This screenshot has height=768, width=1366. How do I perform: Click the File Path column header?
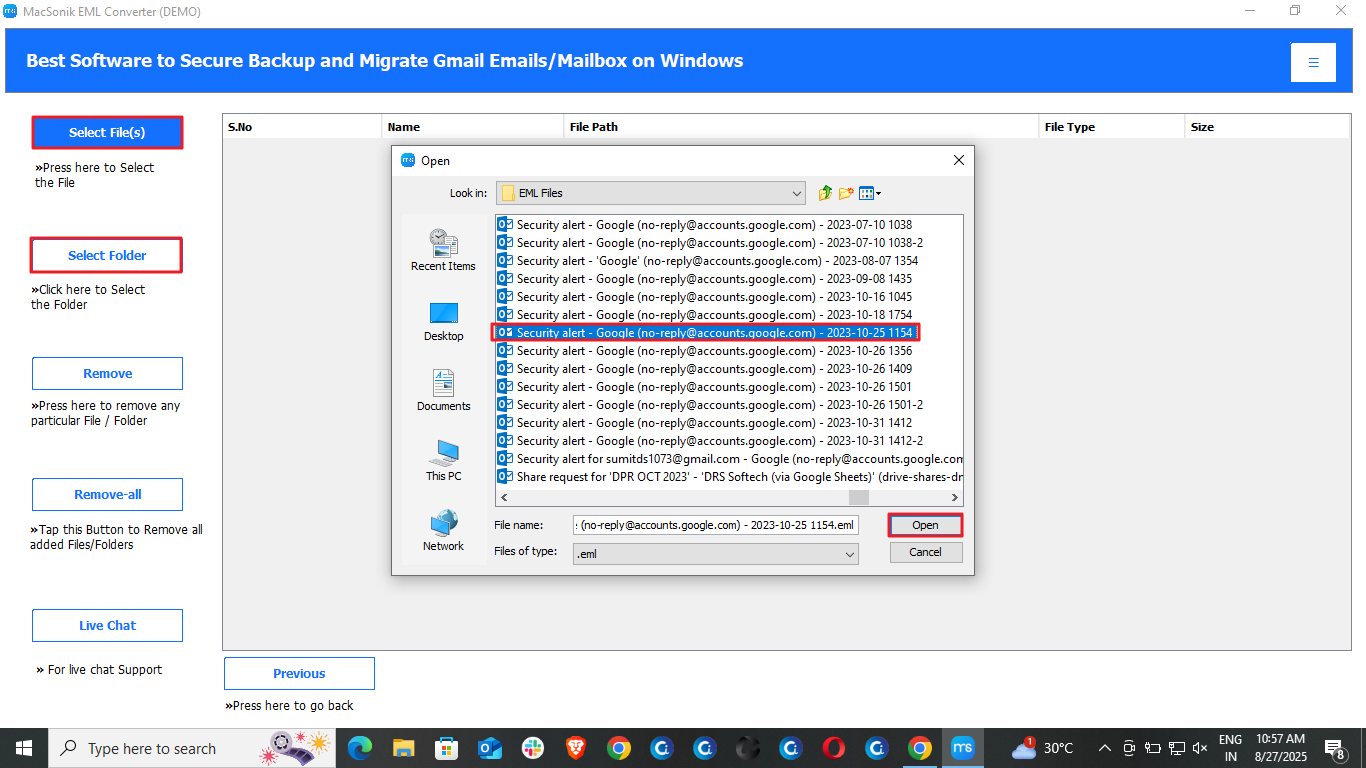[802, 127]
